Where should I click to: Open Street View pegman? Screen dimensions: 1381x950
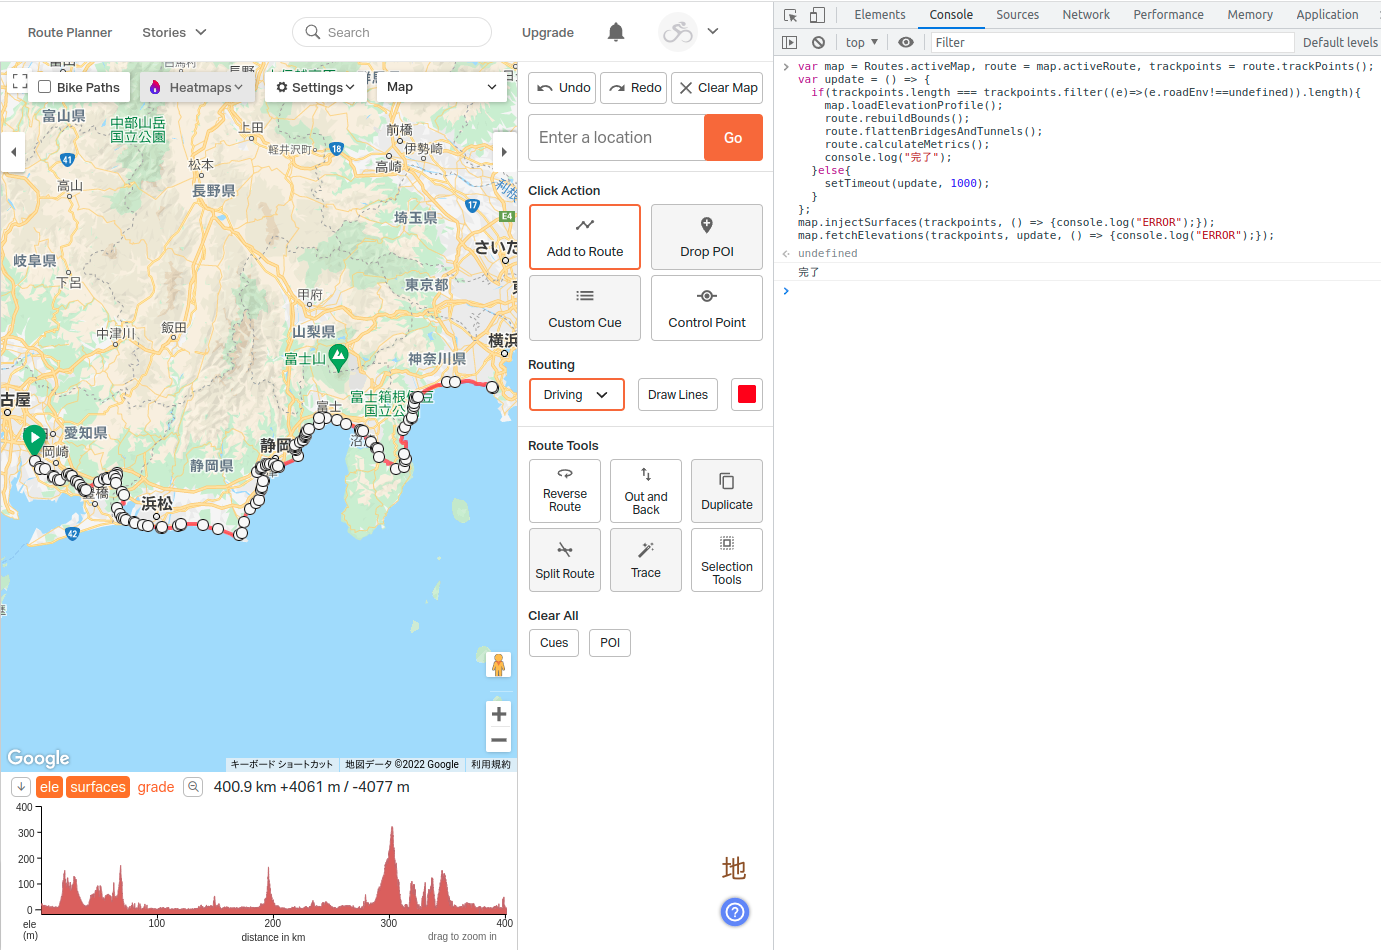[498, 665]
